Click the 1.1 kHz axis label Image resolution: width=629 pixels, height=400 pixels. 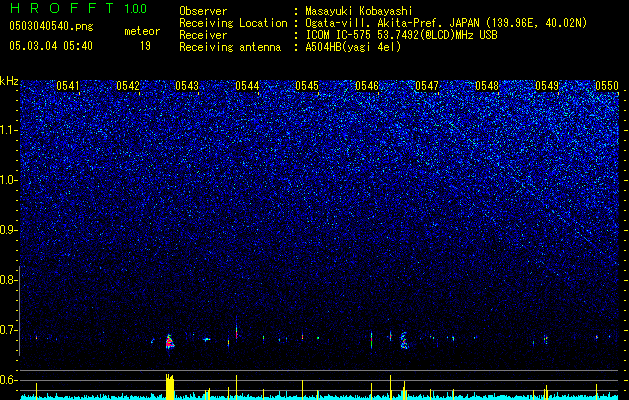tap(8, 130)
